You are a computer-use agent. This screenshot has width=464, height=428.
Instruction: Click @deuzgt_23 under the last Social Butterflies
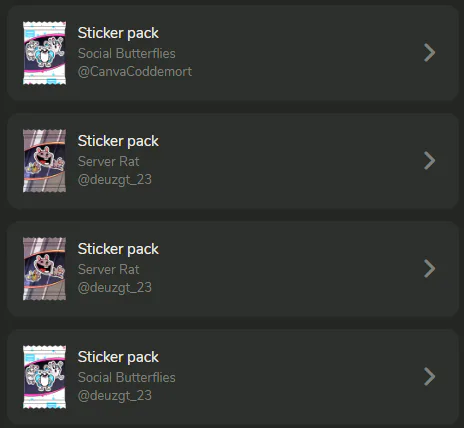coord(115,396)
